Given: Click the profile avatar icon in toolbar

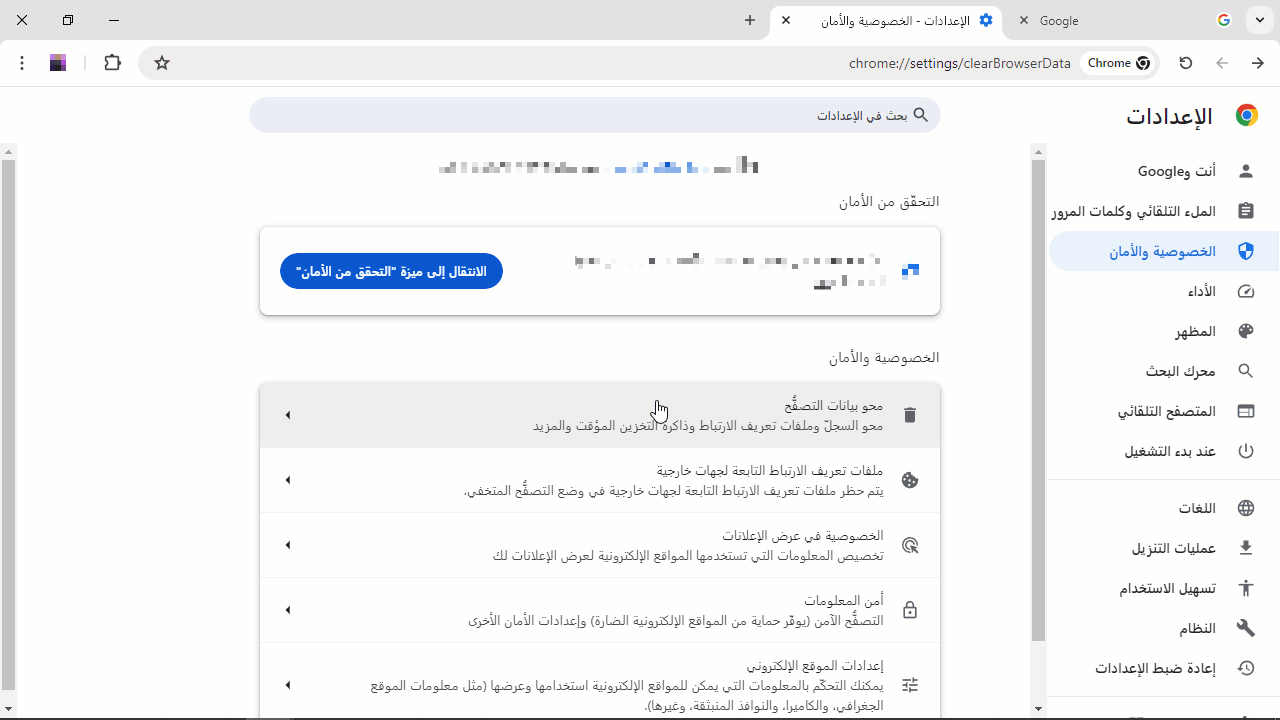Looking at the screenshot, I should (58, 63).
